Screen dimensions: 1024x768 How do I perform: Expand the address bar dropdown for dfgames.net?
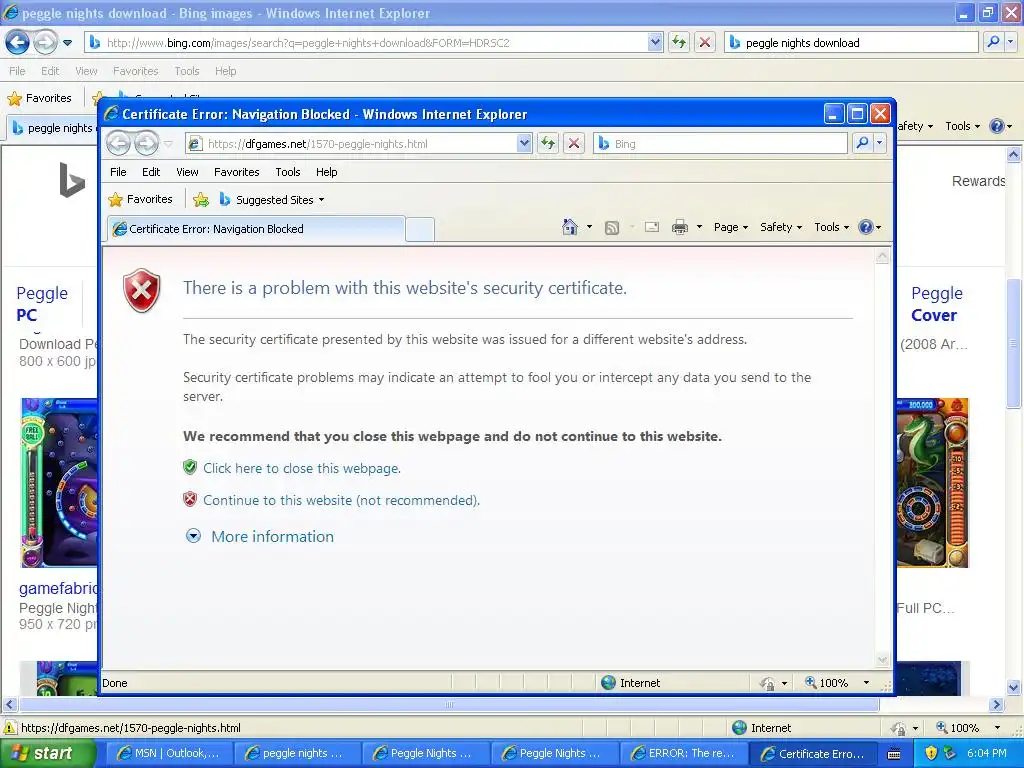pyautogui.click(x=524, y=143)
